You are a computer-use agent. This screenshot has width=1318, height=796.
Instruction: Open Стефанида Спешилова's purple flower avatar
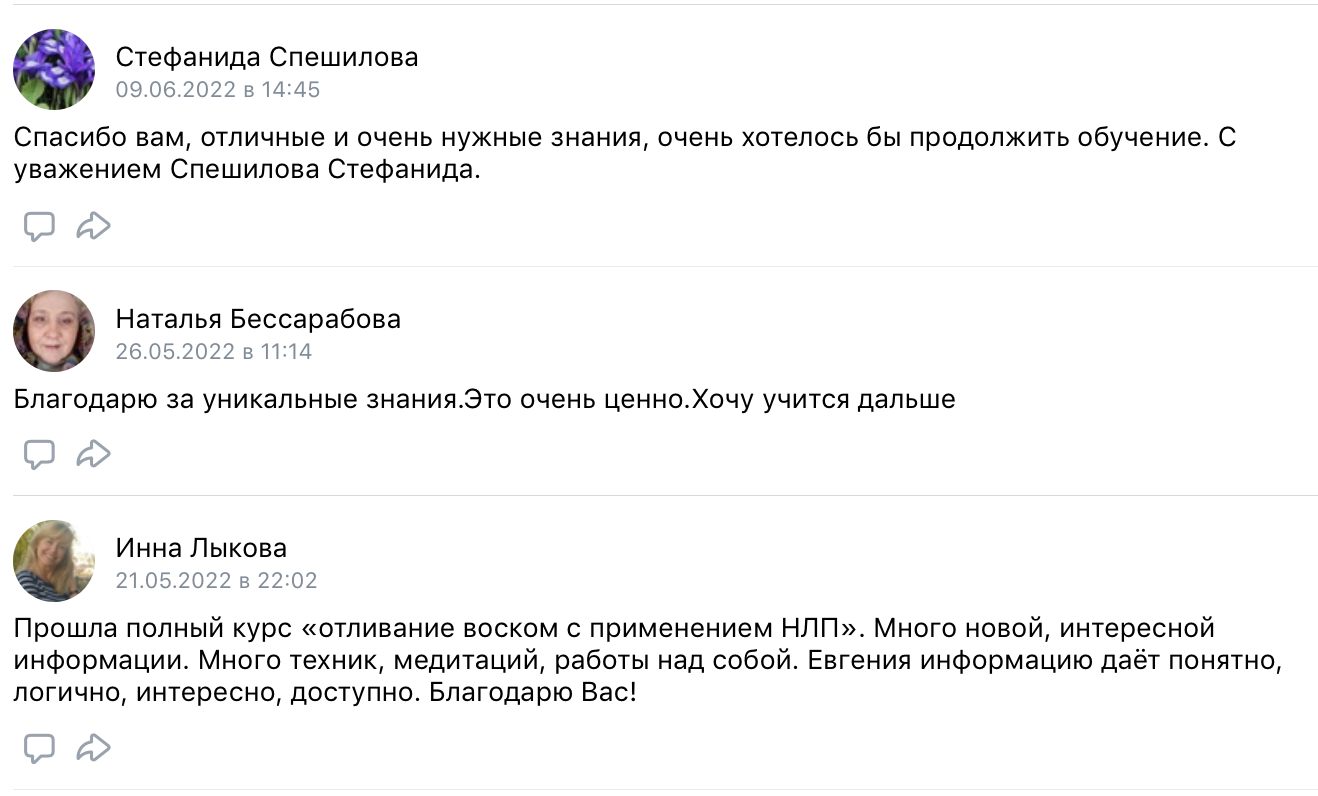[x=54, y=69]
